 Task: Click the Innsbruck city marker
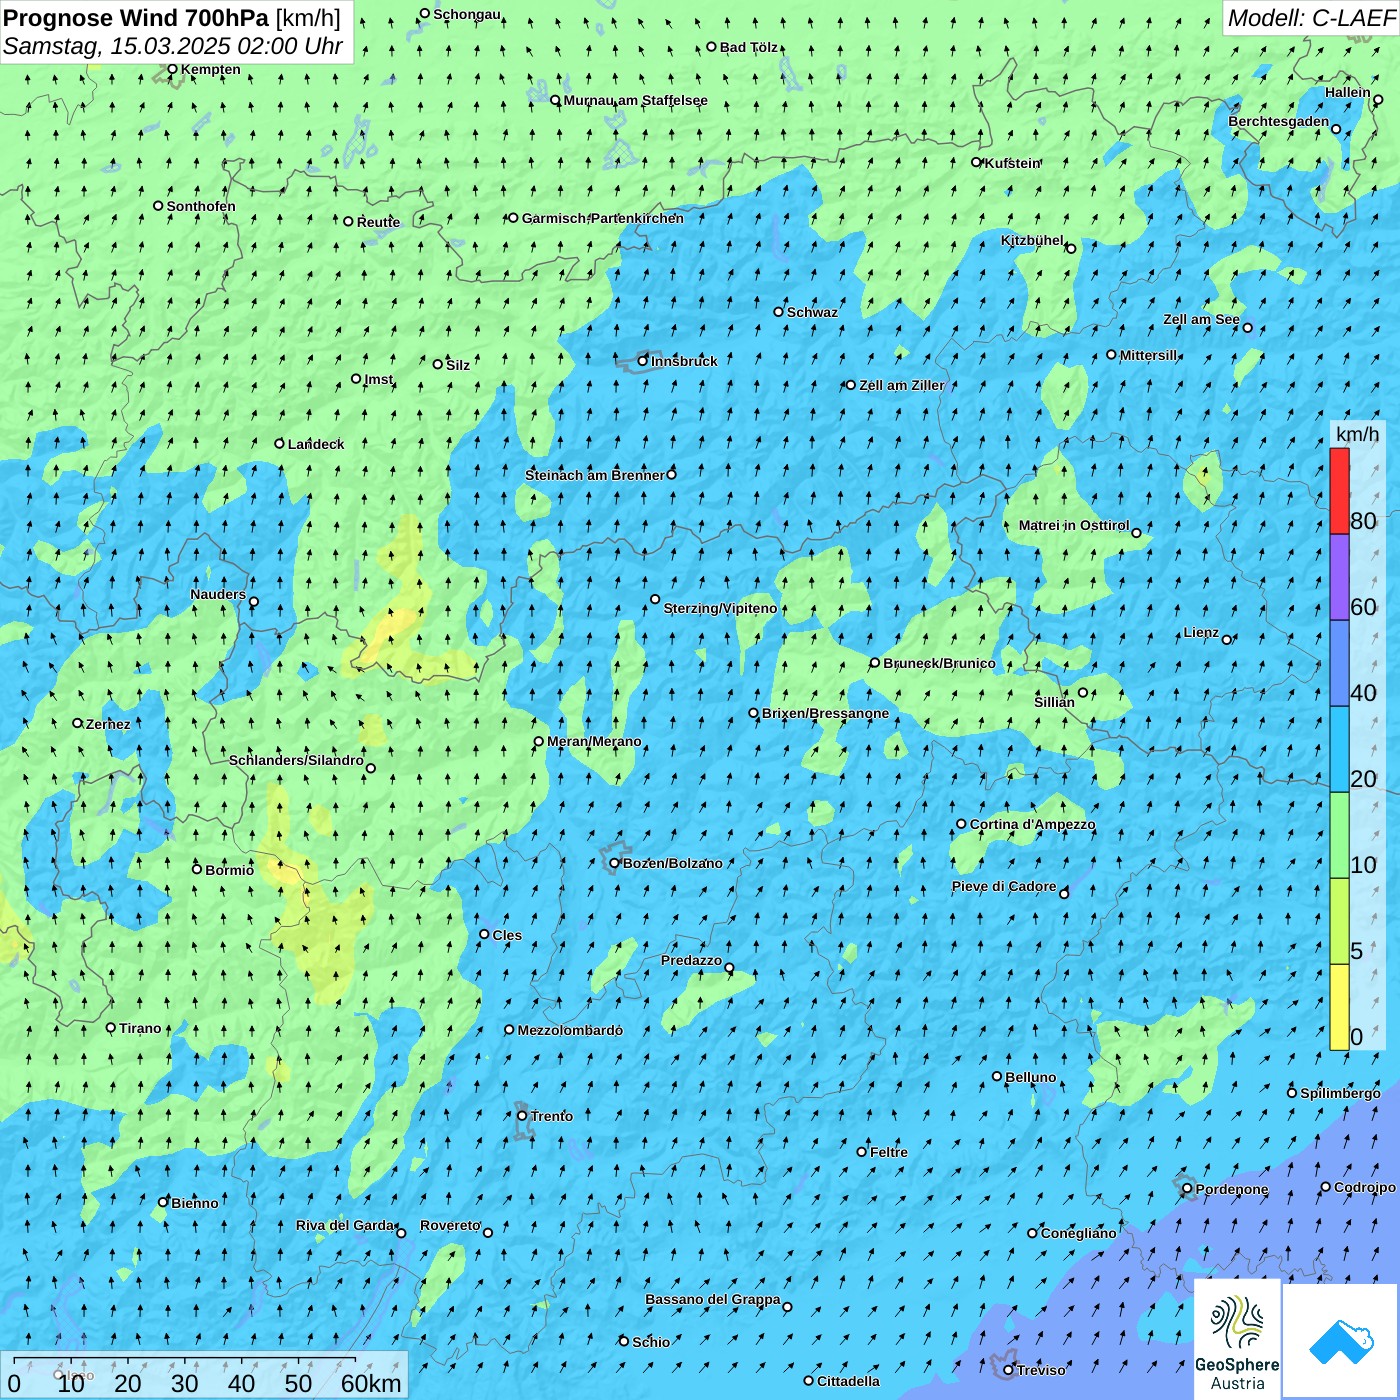[643, 361]
